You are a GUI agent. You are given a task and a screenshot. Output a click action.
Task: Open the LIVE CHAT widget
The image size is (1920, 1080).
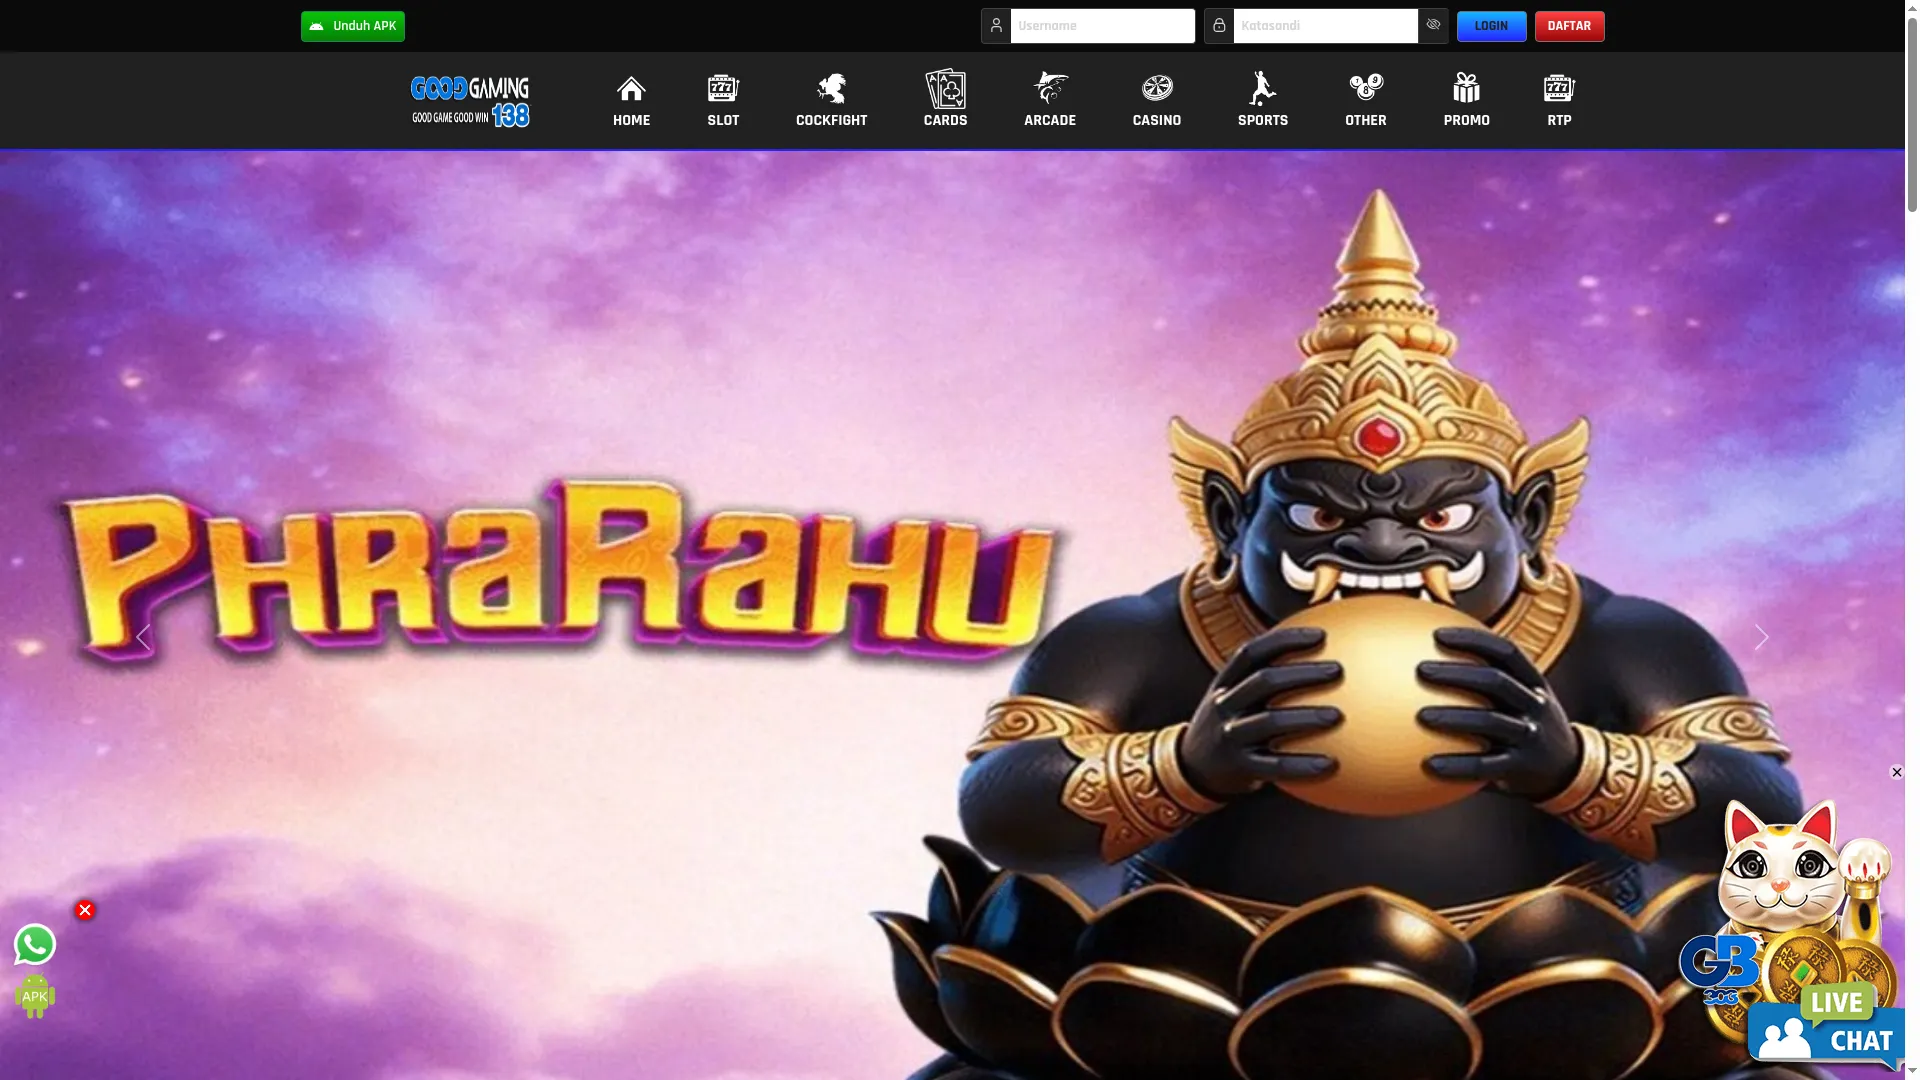point(1826,1026)
